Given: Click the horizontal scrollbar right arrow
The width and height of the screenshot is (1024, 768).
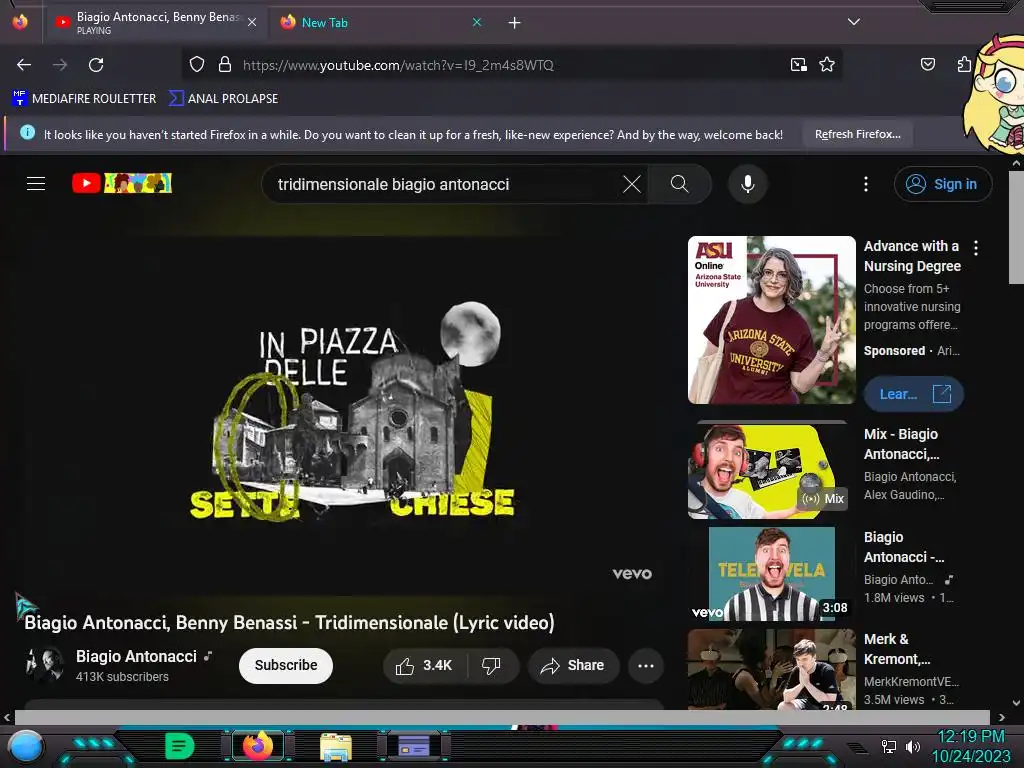Looking at the screenshot, I should (1001, 717).
